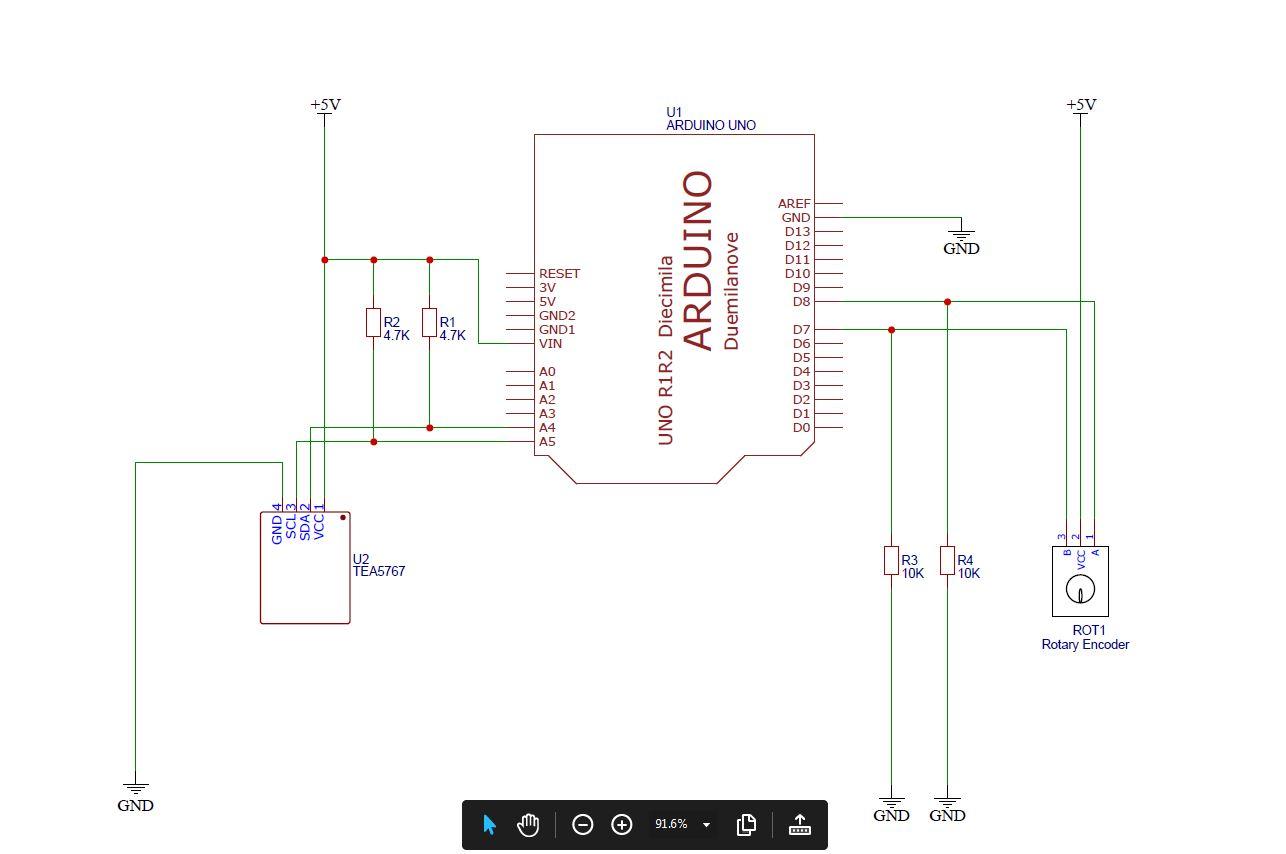
Task: Select resistor R3 10K
Action: coord(891,560)
